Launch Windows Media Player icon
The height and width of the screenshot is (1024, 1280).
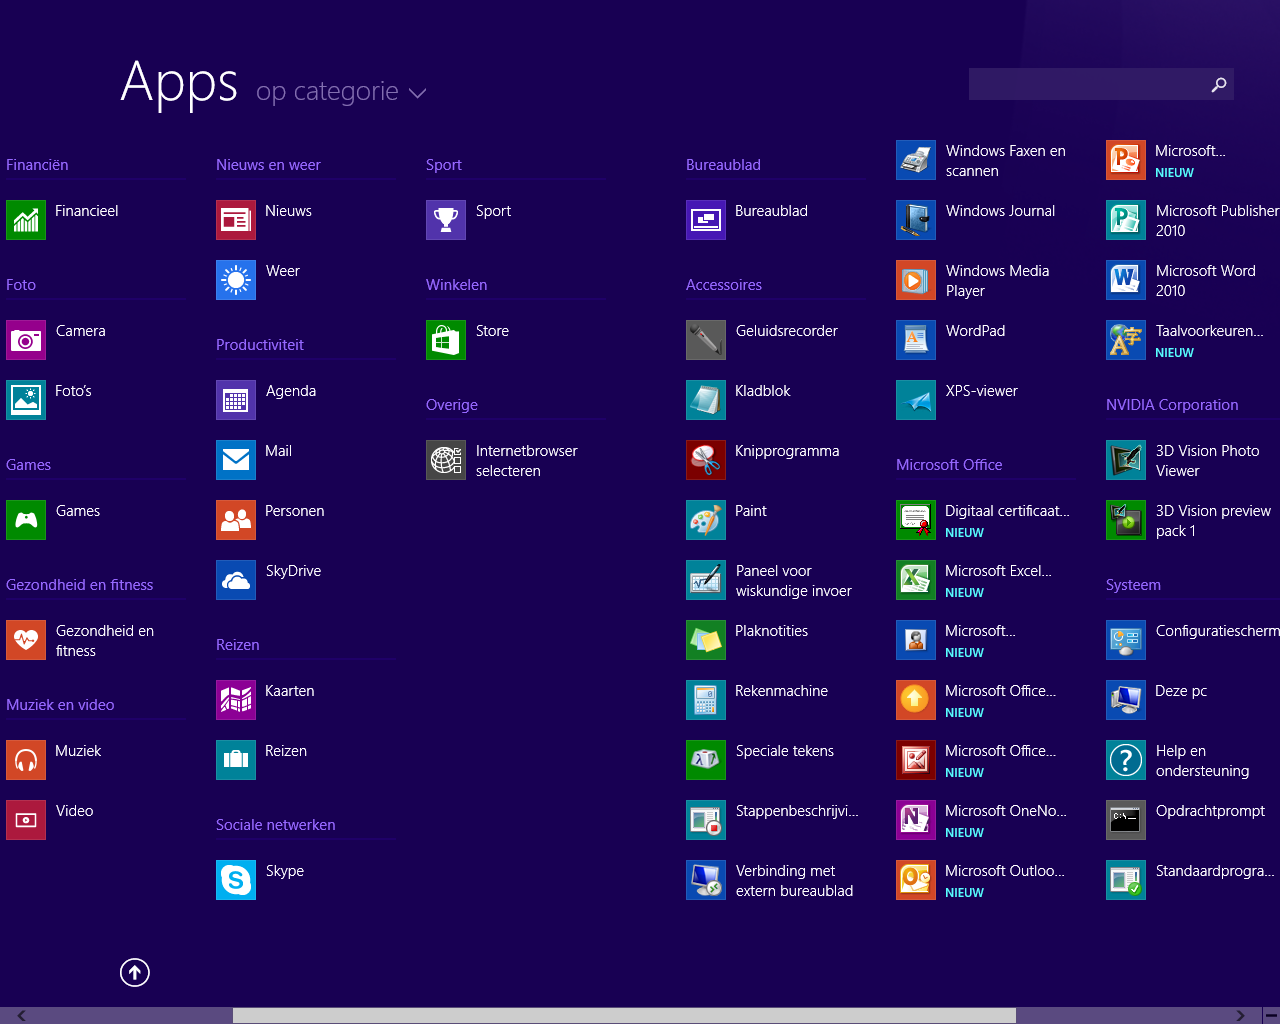point(916,280)
